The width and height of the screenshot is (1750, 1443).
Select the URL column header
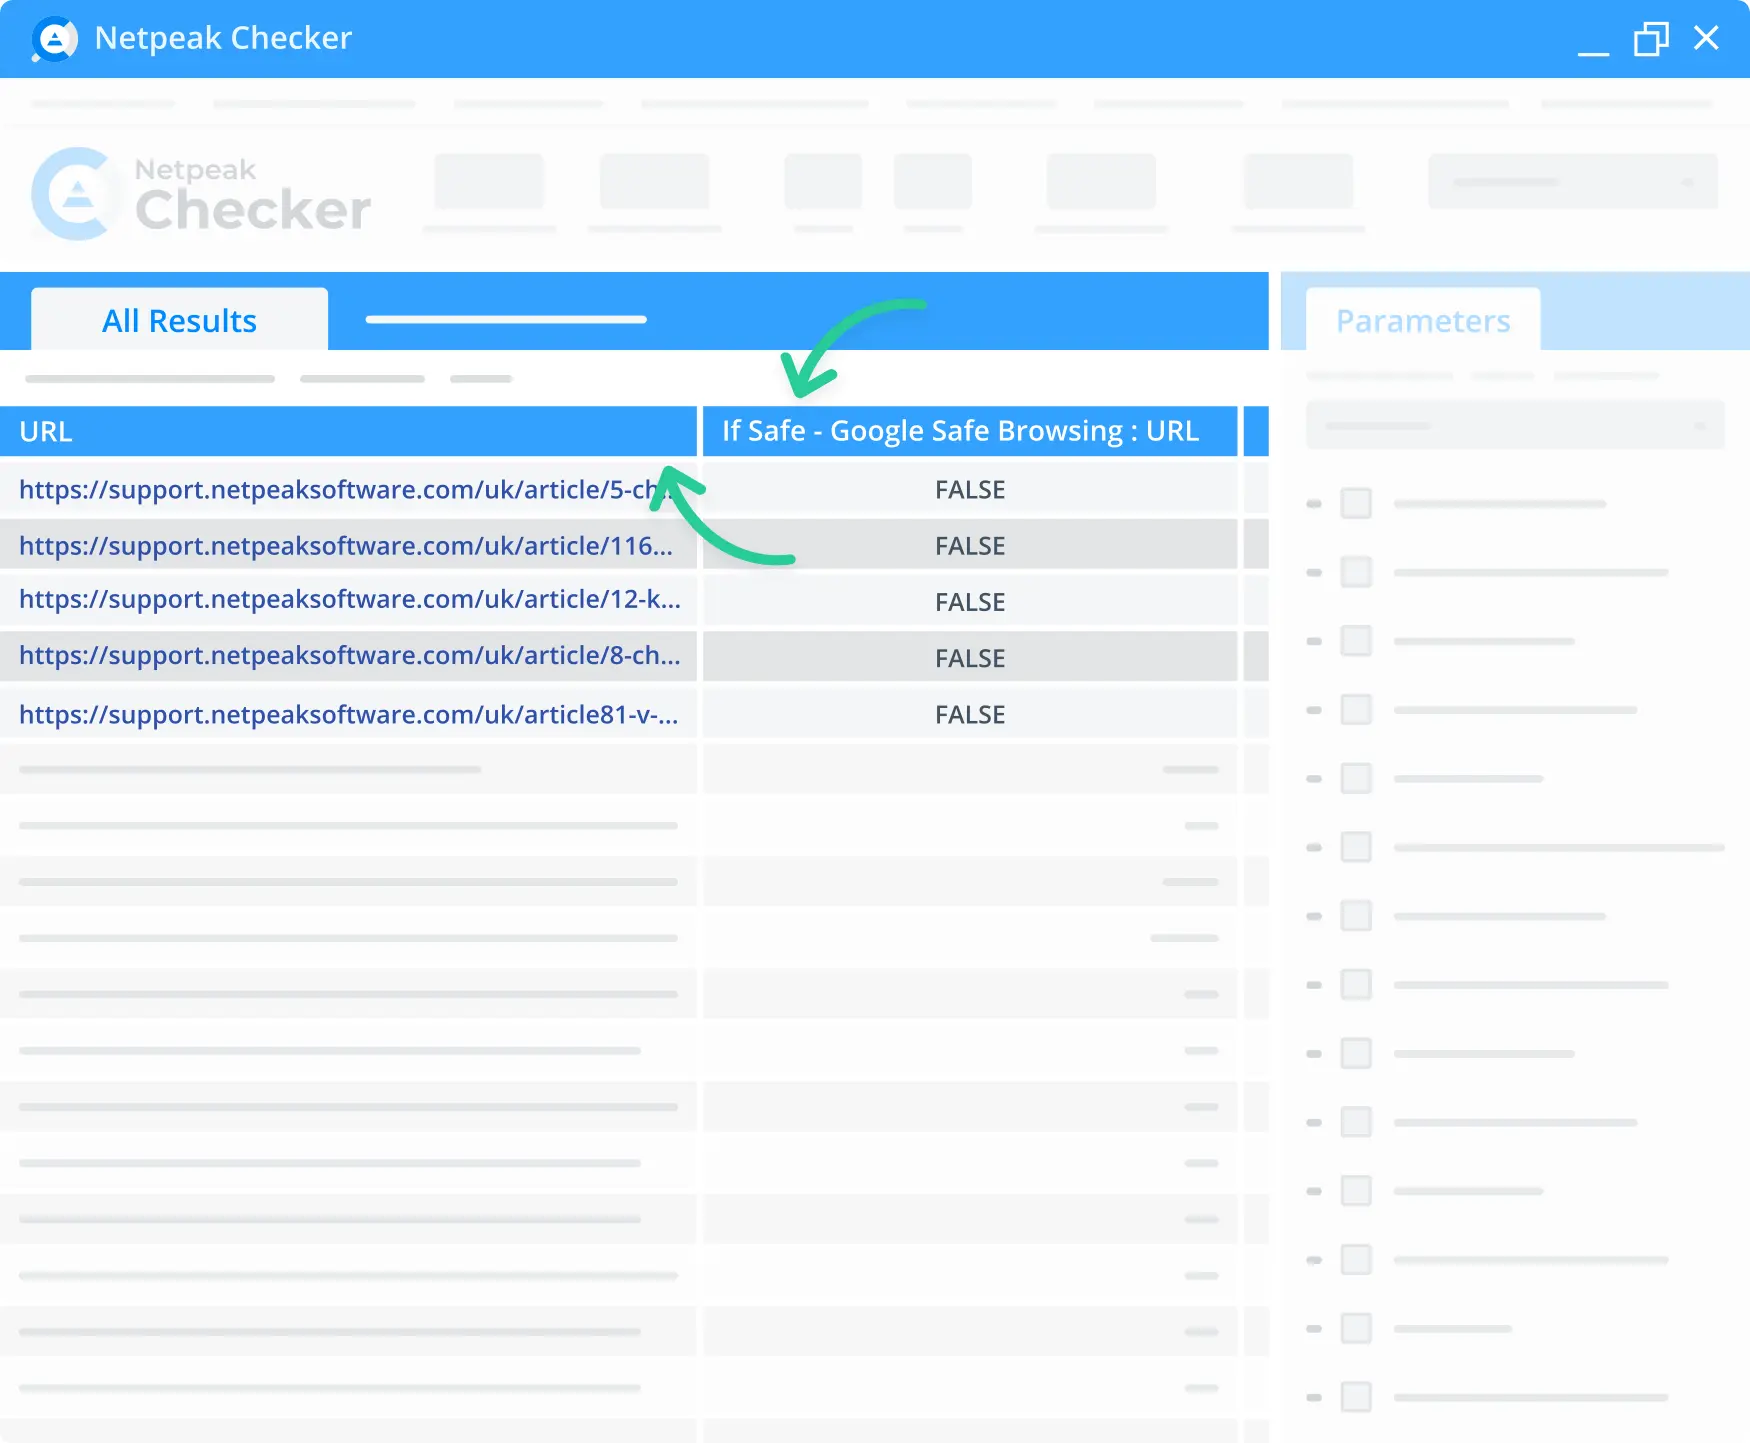348,431
